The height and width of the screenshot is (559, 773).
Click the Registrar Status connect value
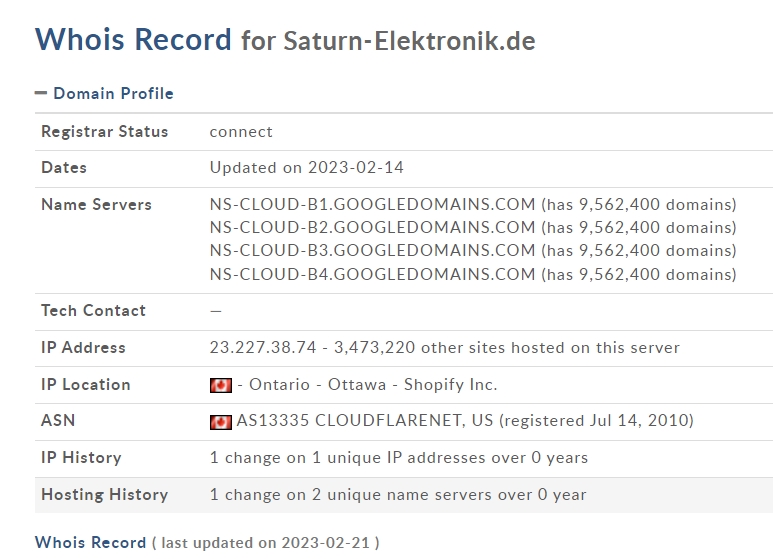[x=241, y=132]
